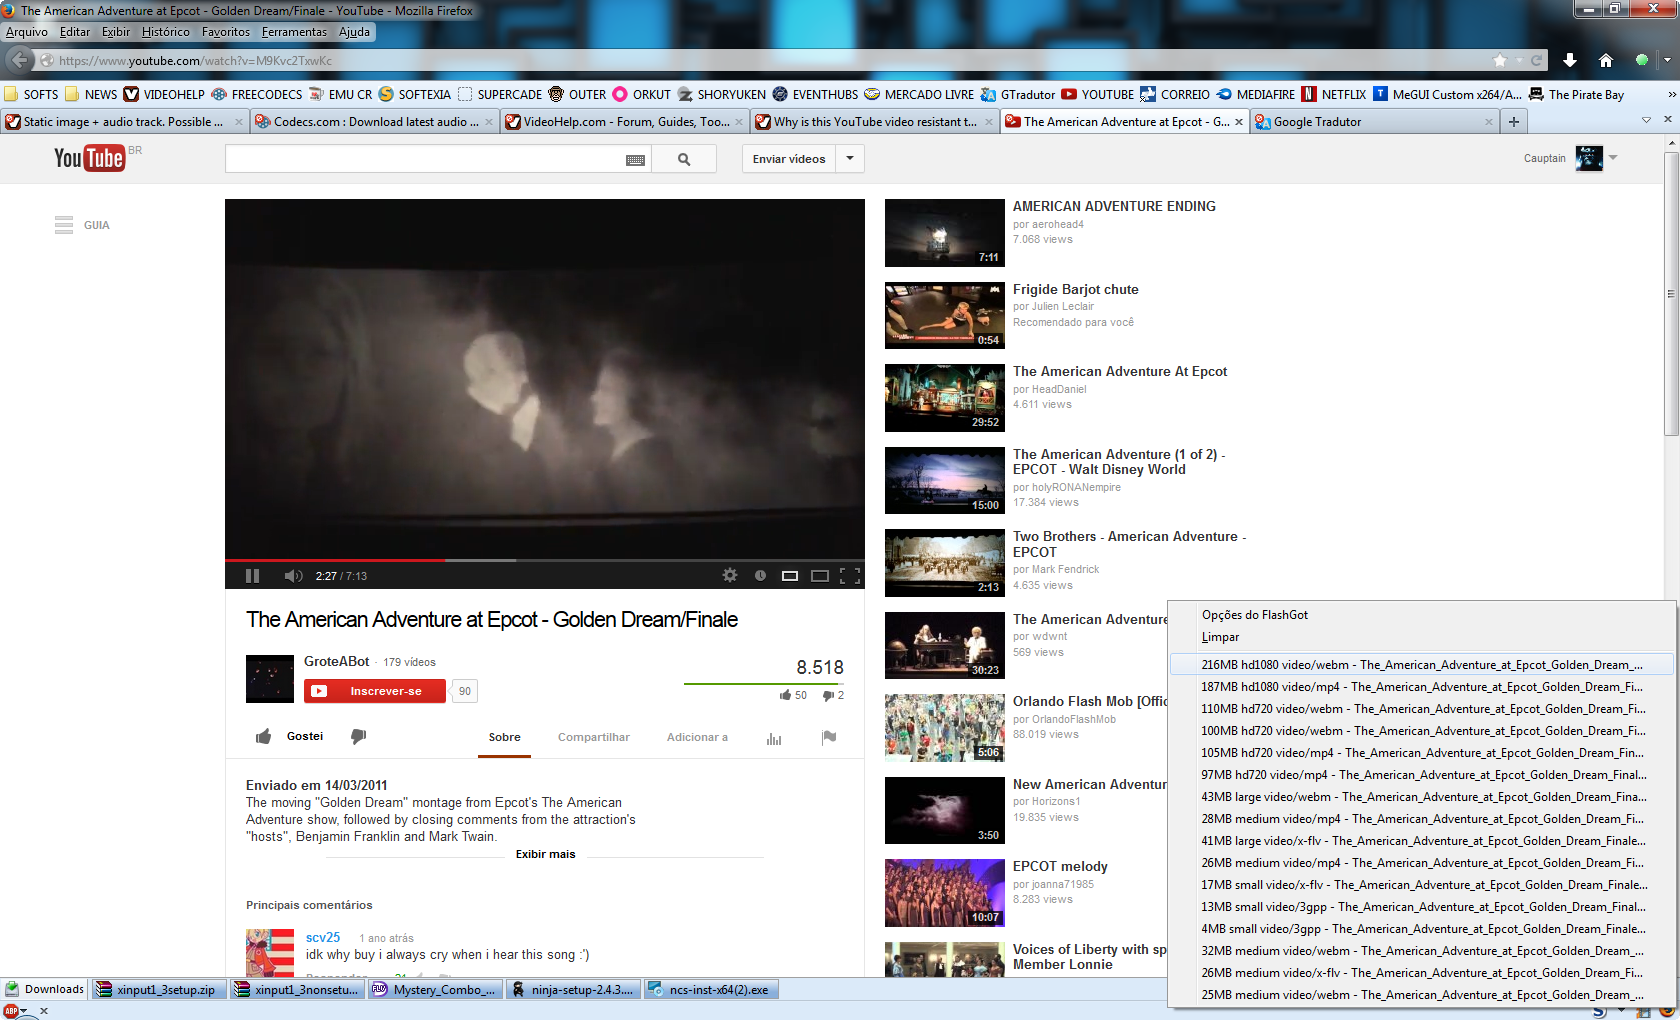The width and height of the screenshot is (1680, 1020).
Task: Open AMERICAN ADVENTURE ENDING thumbnail
Action: 944,233
